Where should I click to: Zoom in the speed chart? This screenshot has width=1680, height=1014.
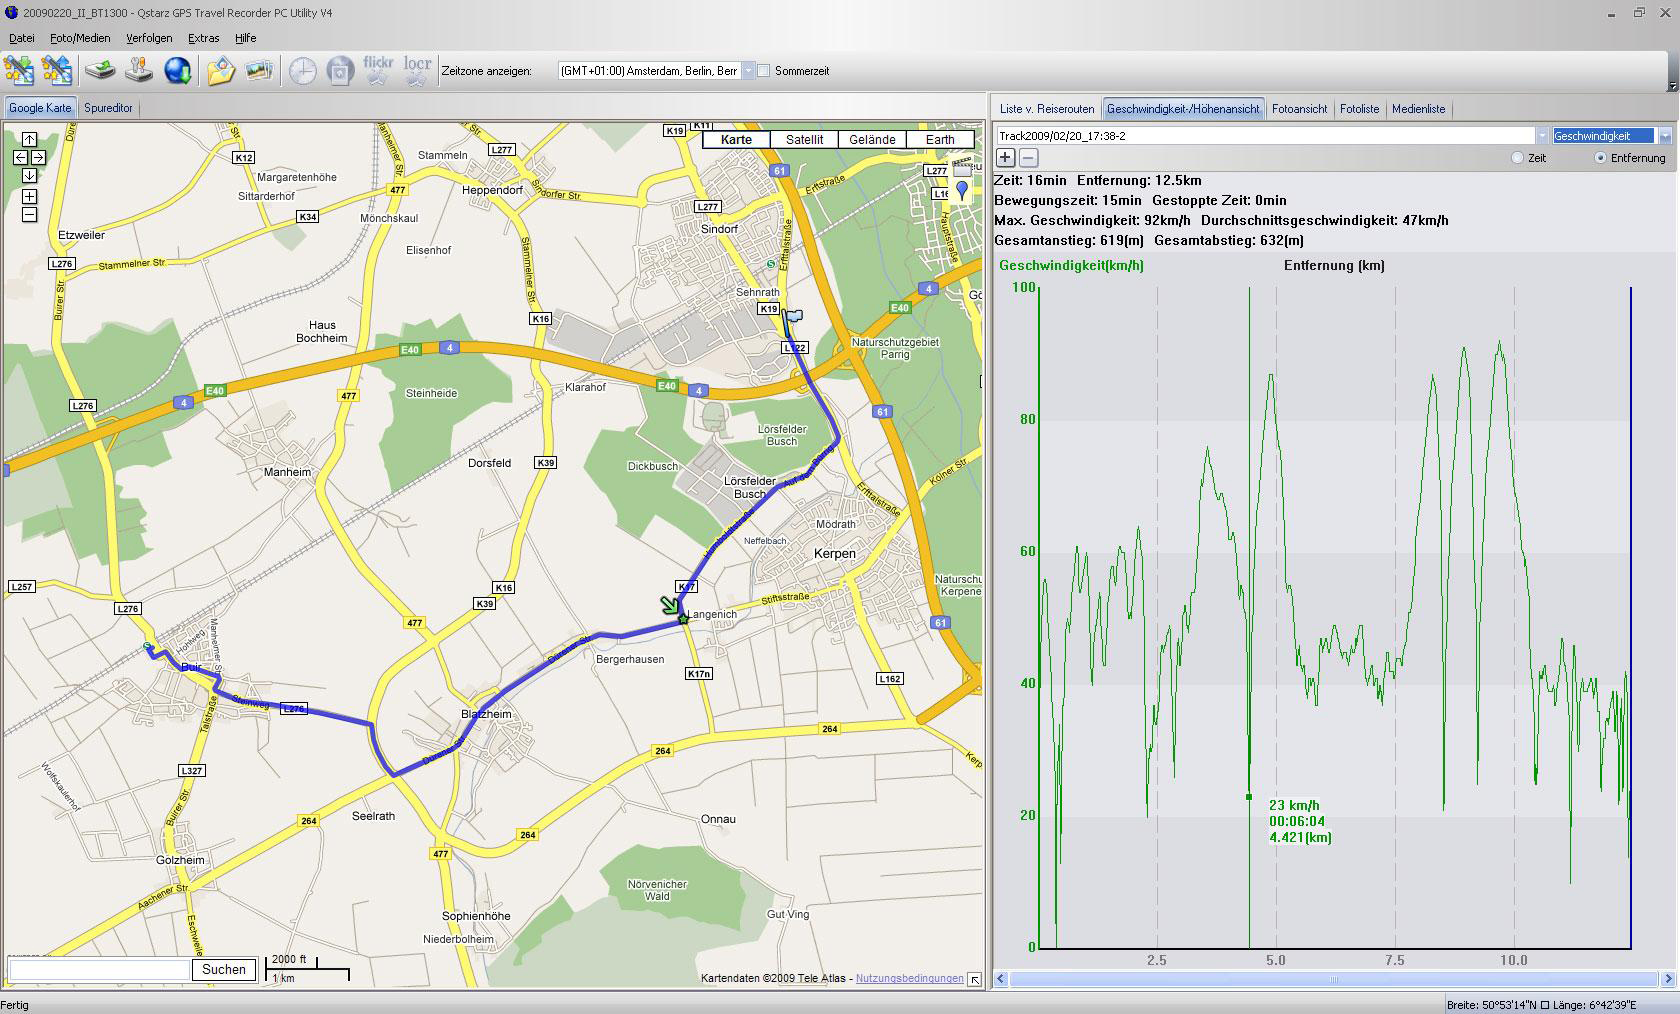(x=1006, y=158)
